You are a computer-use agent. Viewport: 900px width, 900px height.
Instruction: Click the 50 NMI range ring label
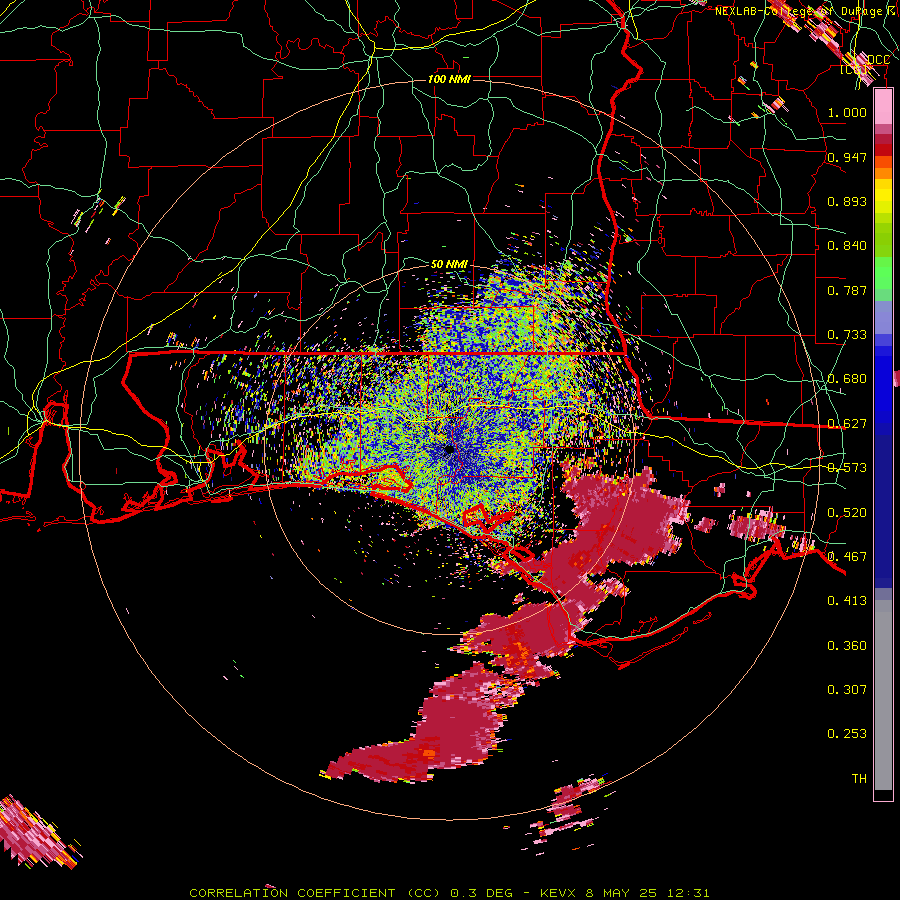(x=449, y=264)
